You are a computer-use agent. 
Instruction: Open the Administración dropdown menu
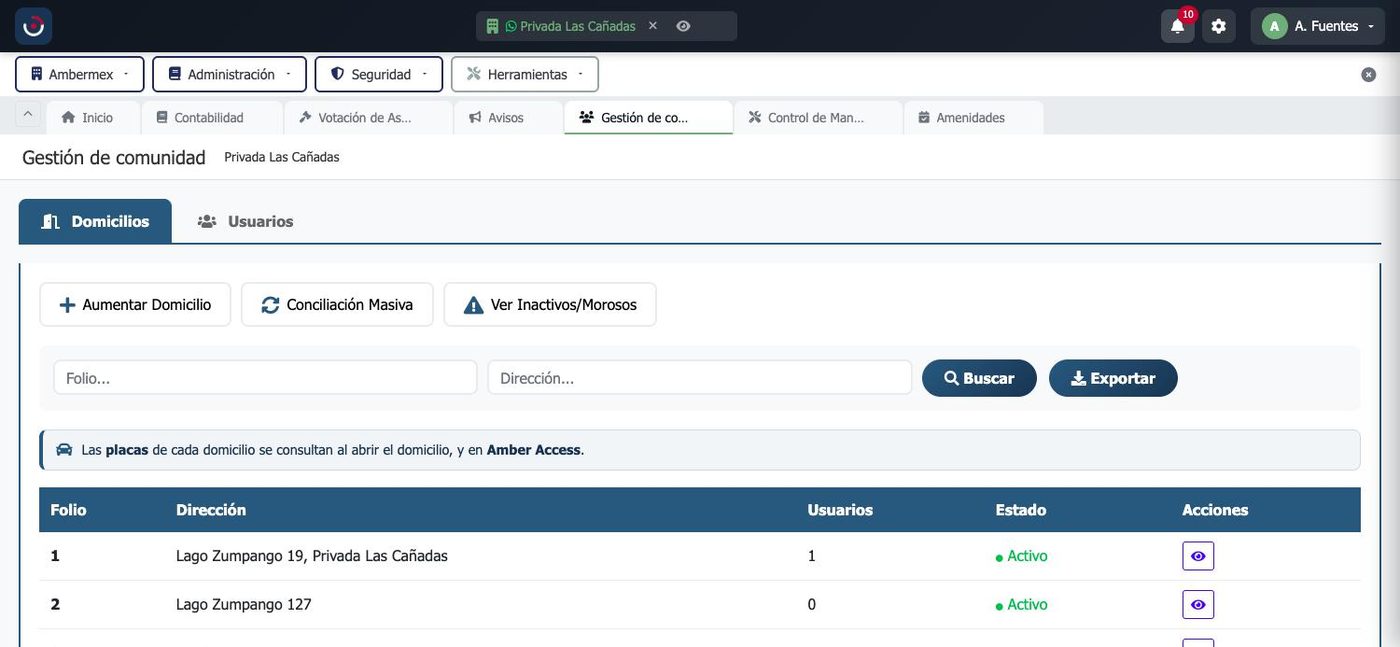[x=229, y=74]
